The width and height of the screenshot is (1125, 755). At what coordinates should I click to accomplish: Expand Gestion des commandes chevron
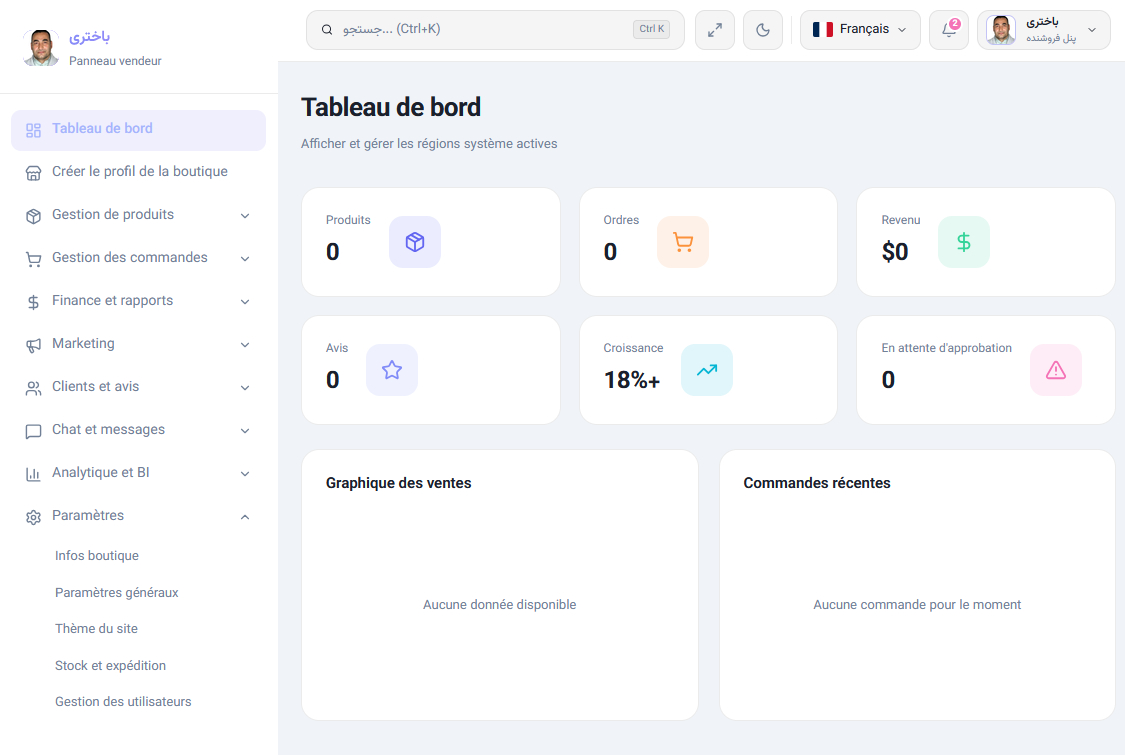click(x=245, y=258)
